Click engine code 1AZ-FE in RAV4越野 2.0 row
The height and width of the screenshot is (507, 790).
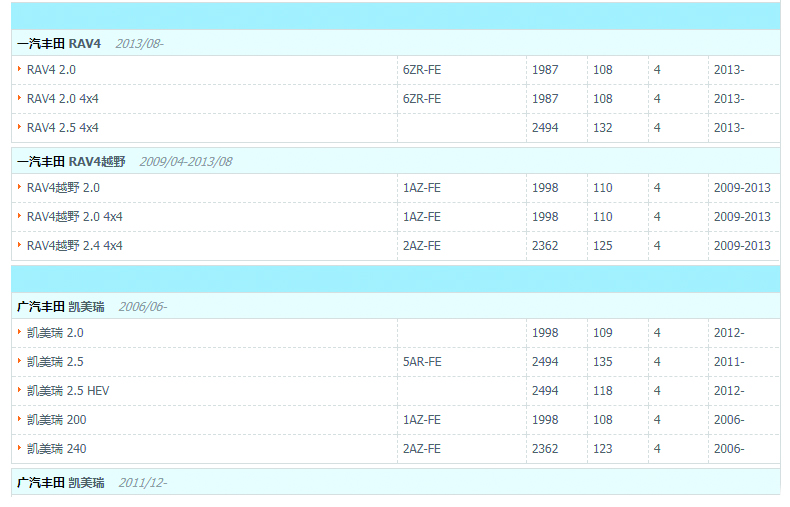[x=422, y=188]
